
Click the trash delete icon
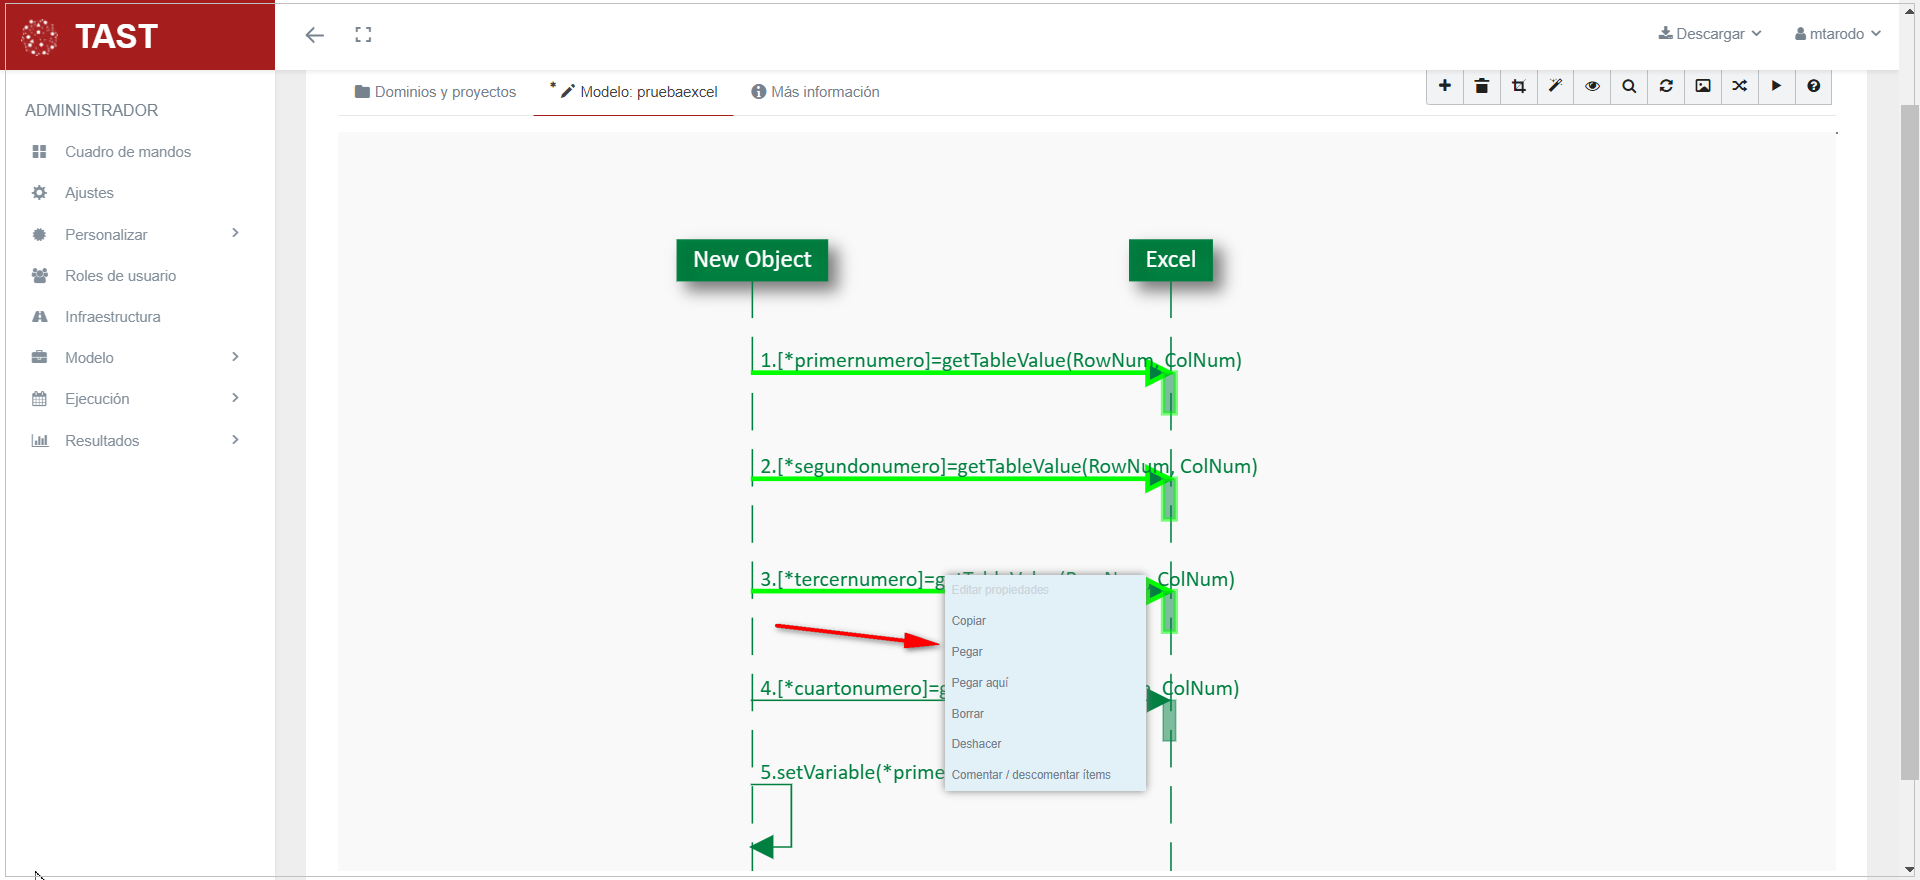point(1482,86)
